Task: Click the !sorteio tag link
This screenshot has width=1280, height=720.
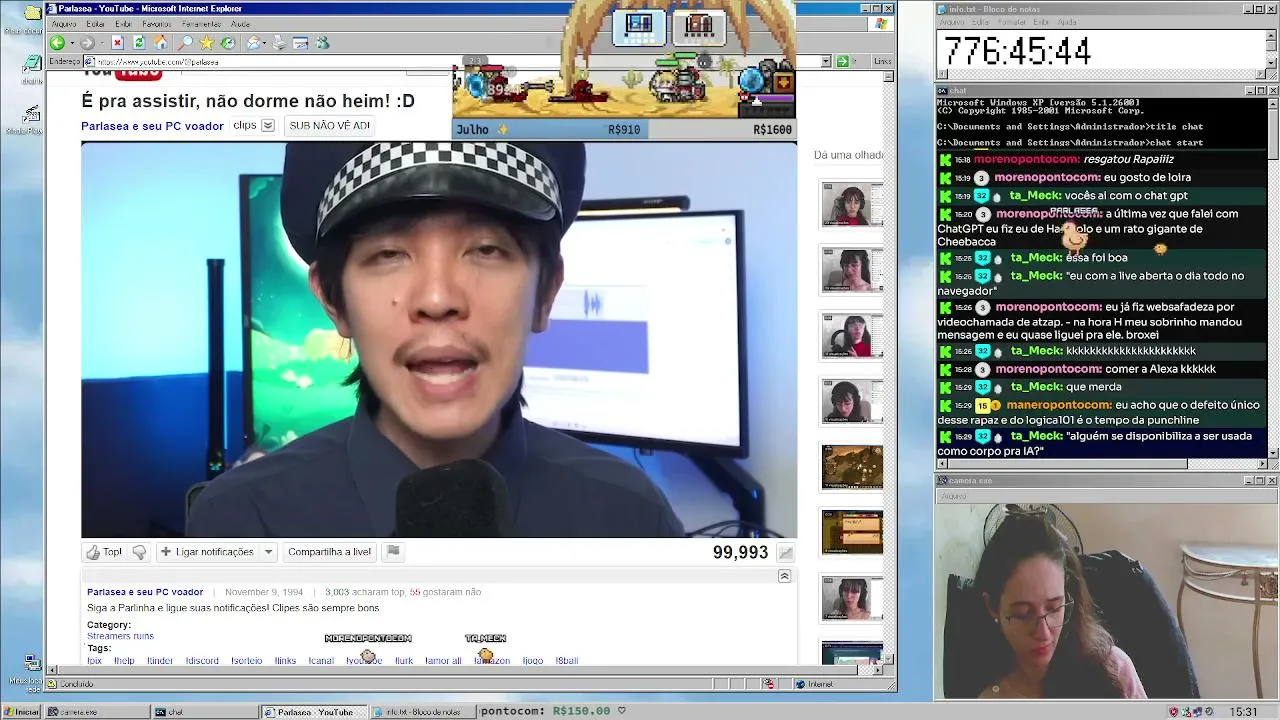Action: (x=246, y=661)
